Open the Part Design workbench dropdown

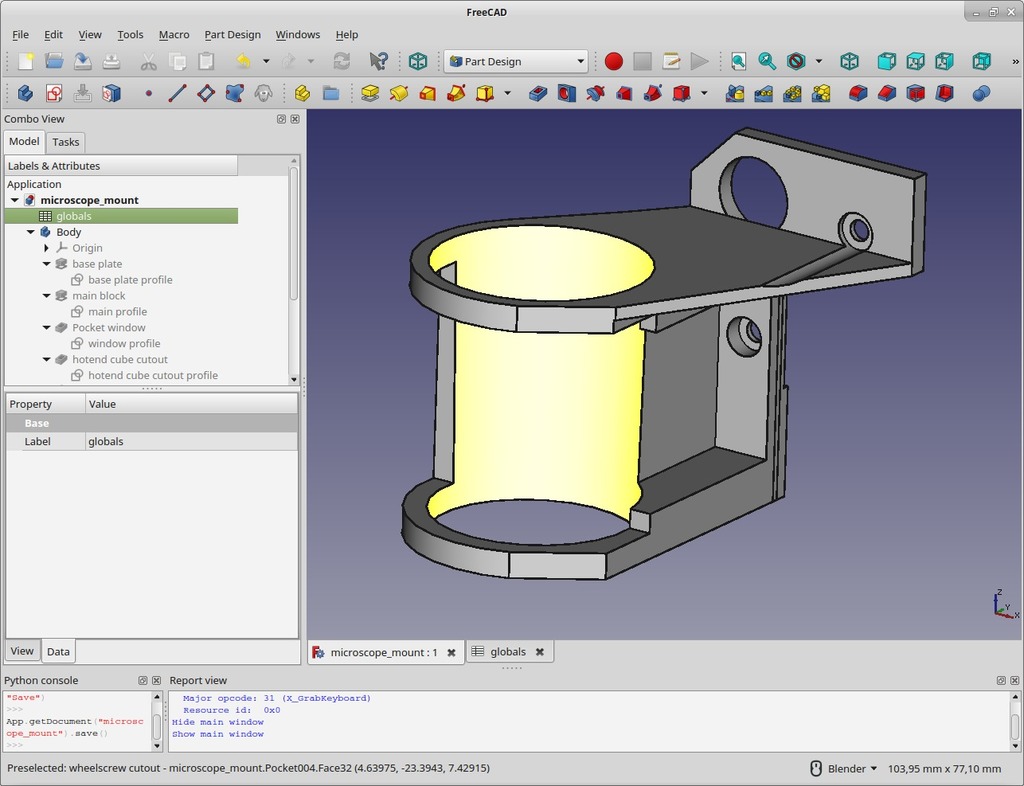click(516, 61)
